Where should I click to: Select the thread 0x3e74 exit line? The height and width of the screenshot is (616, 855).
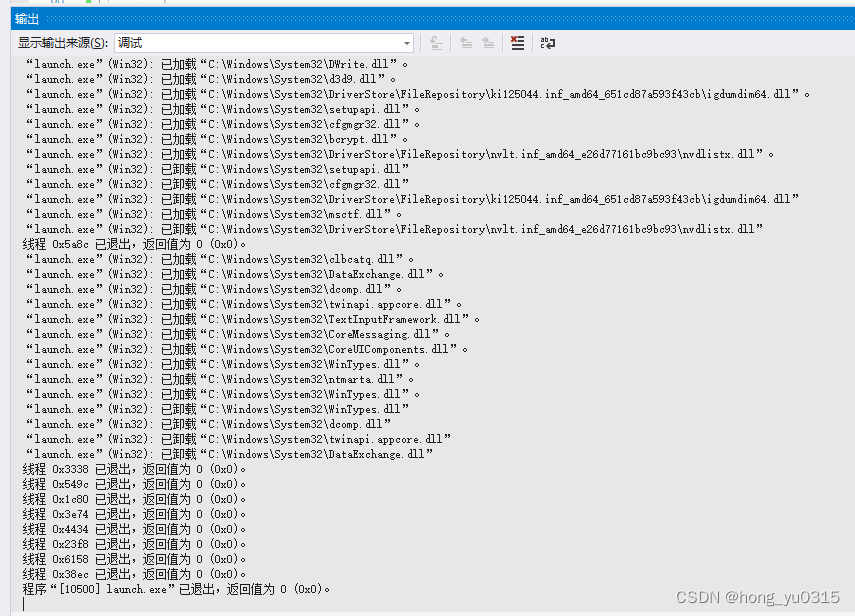coord(134,514)
